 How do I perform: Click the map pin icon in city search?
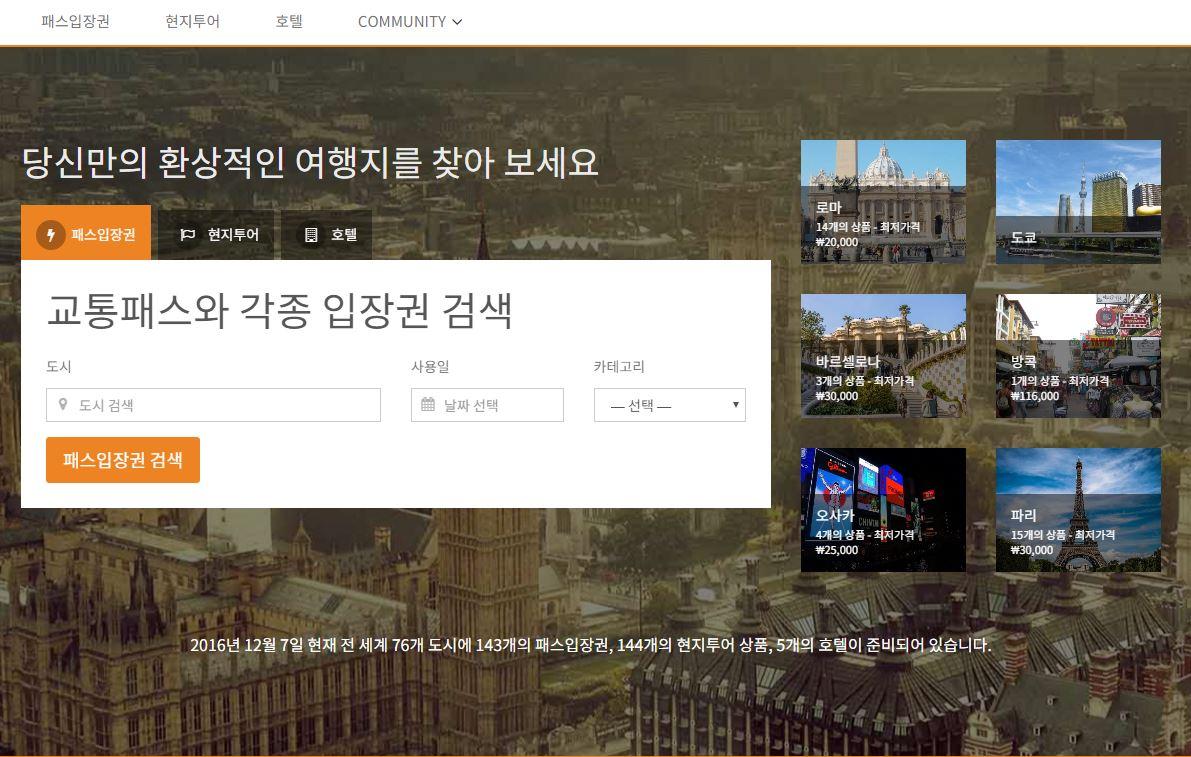click(63, 405)
